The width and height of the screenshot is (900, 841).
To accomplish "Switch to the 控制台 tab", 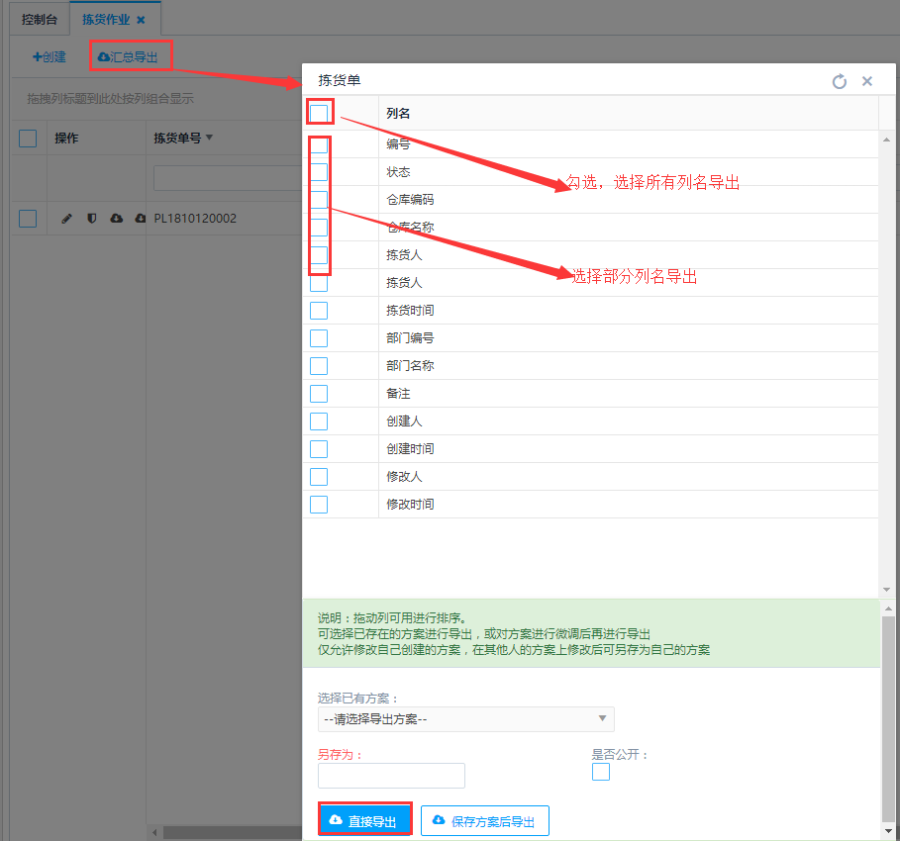I will pos(40,20).
